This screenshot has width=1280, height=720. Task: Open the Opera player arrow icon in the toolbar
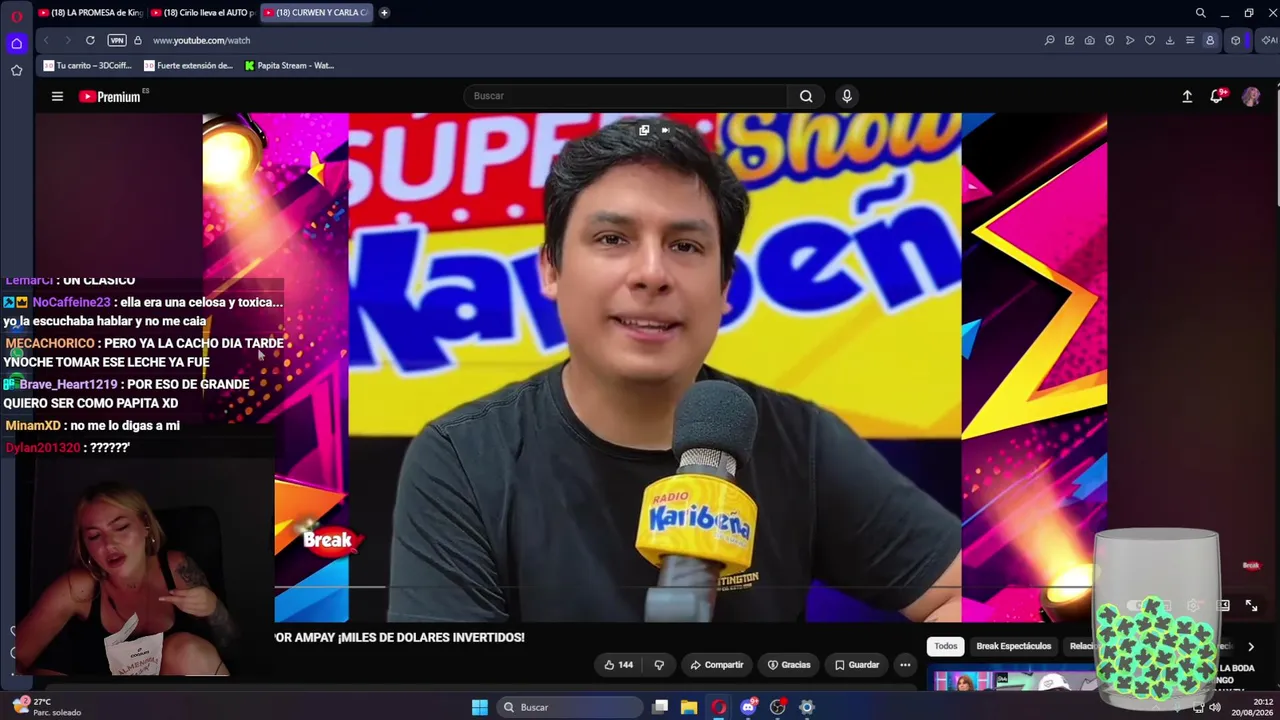tap(1129, 40)
